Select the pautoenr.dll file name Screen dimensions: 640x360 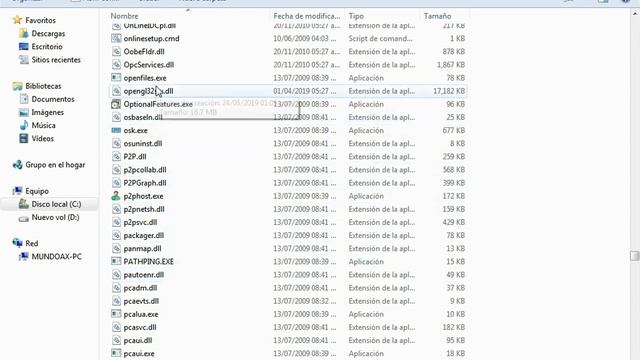pyautogui.click(x=144, y=275)
